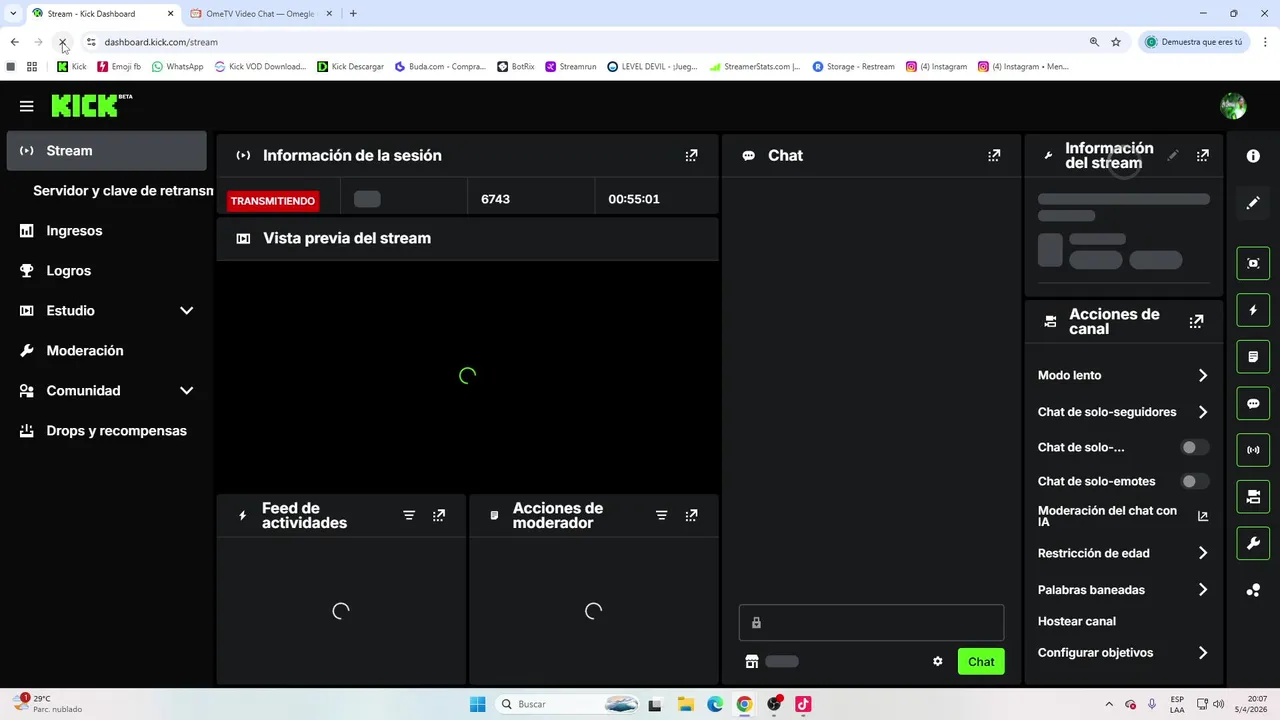Open Chat de solo-seguidores options arrow
The width and height of the screenshot is (1280, 720).
[x=1203, y=412]
